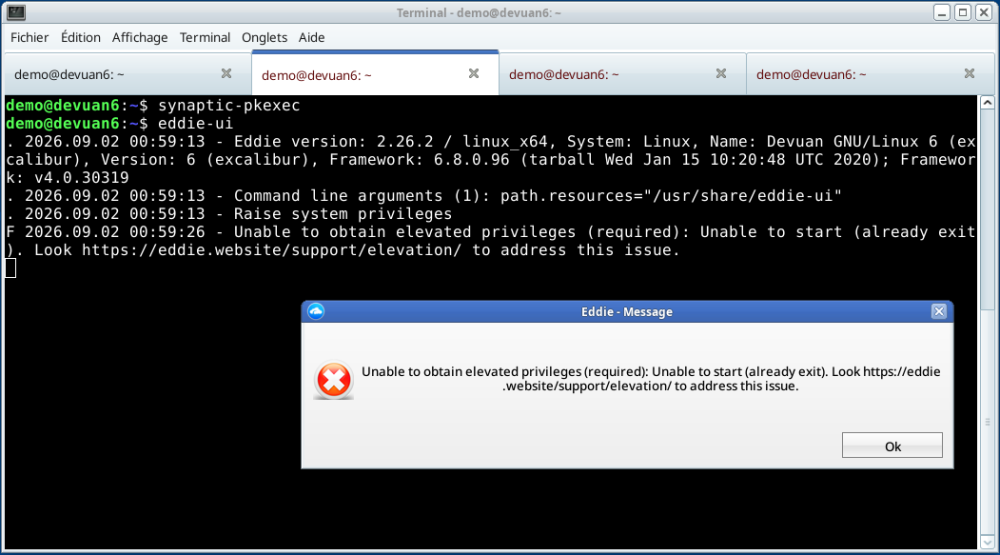Image resolution: width=1000 pixels, height=555 pixels.
Task: Click the terminal scrollbar up arrow
Action: click(987, 103)
